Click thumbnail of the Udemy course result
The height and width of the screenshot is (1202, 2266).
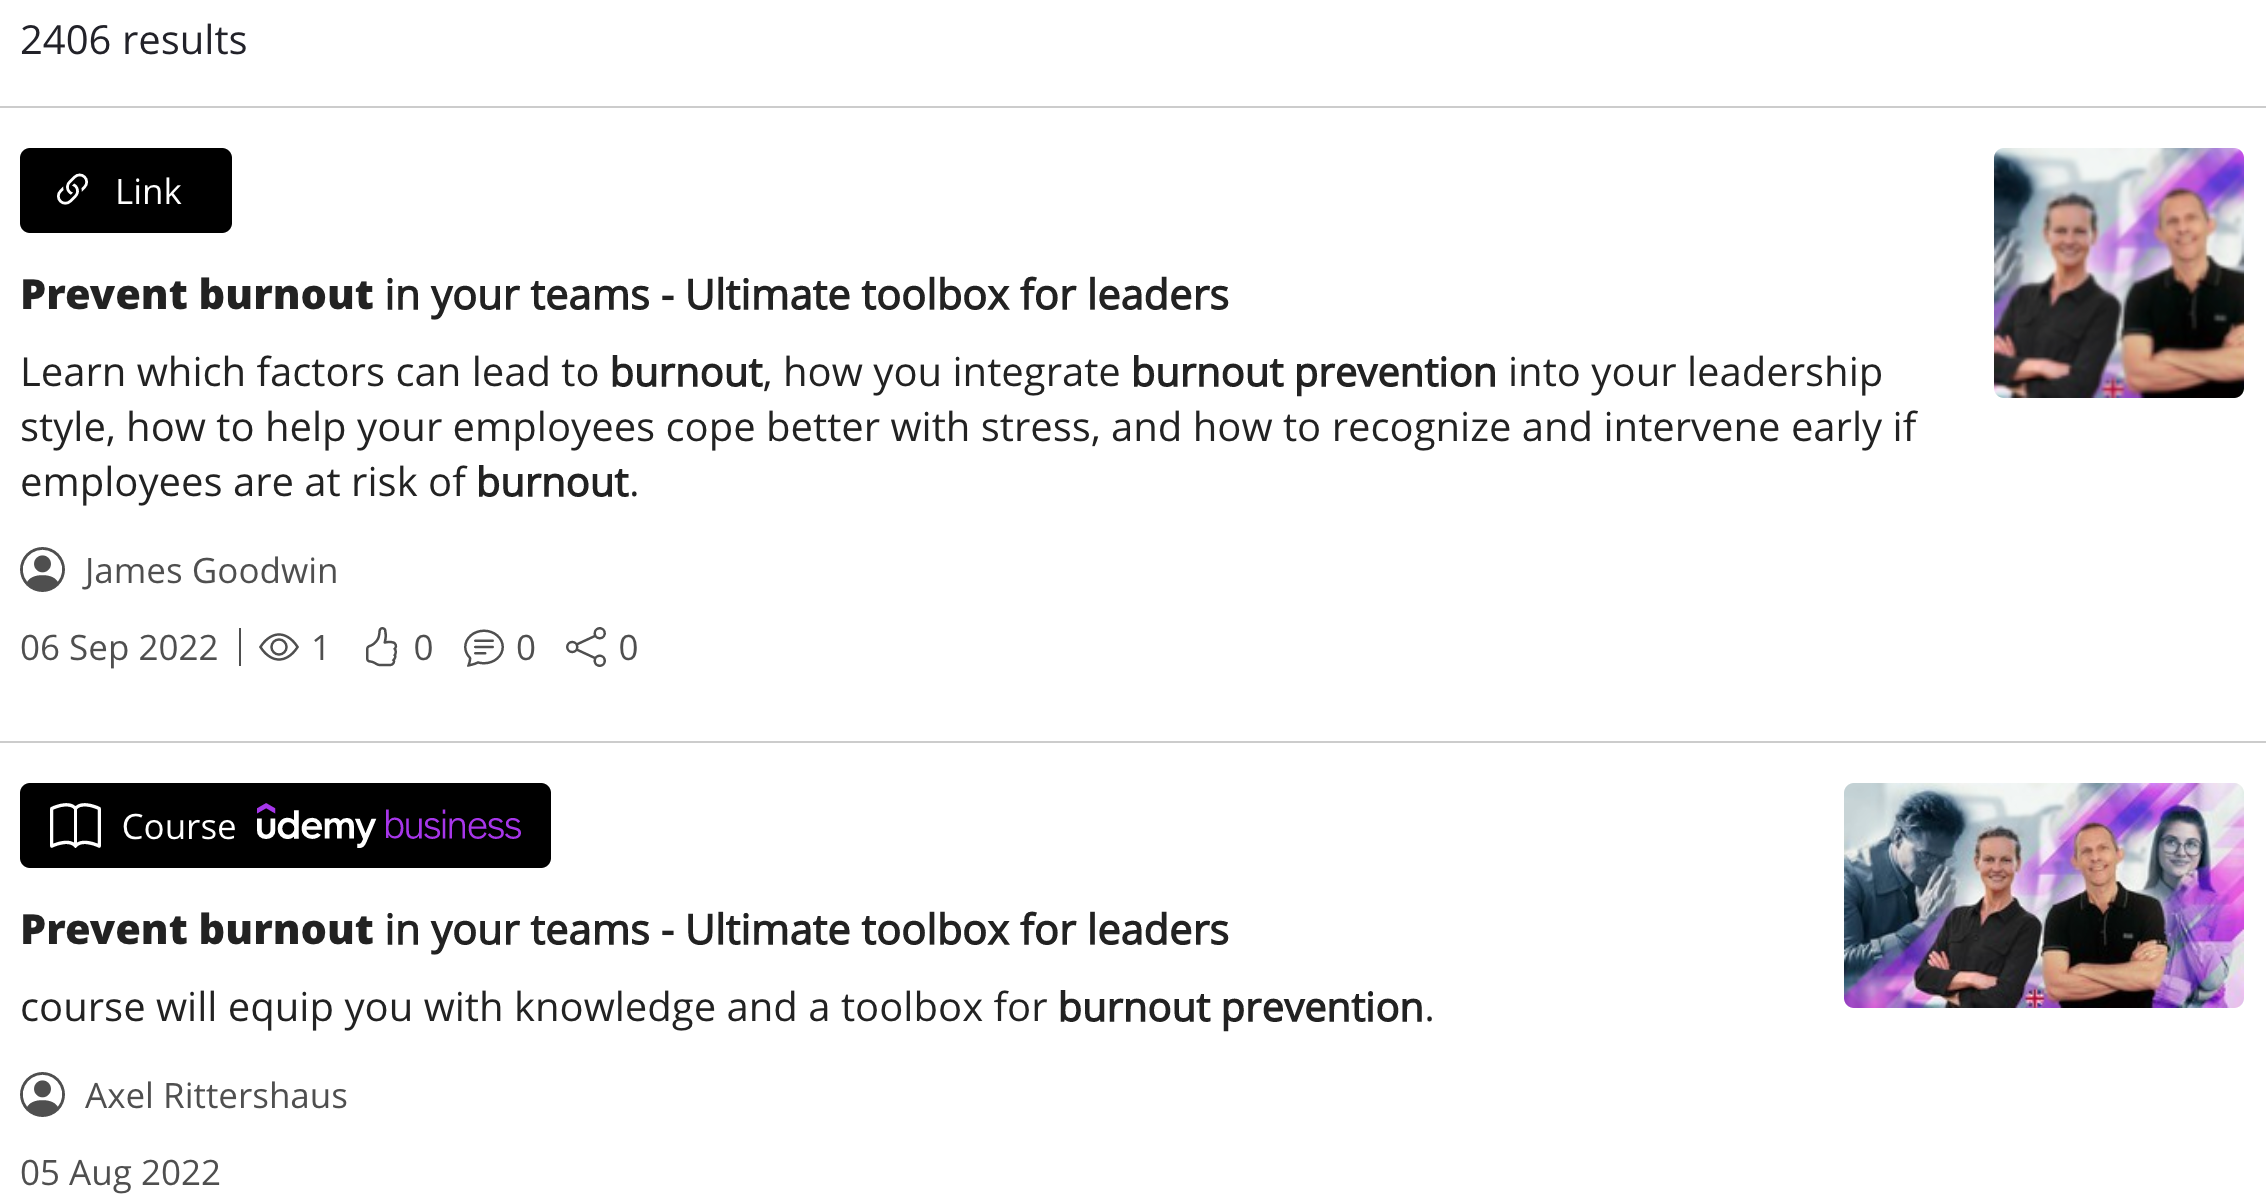pos(2043,895)
